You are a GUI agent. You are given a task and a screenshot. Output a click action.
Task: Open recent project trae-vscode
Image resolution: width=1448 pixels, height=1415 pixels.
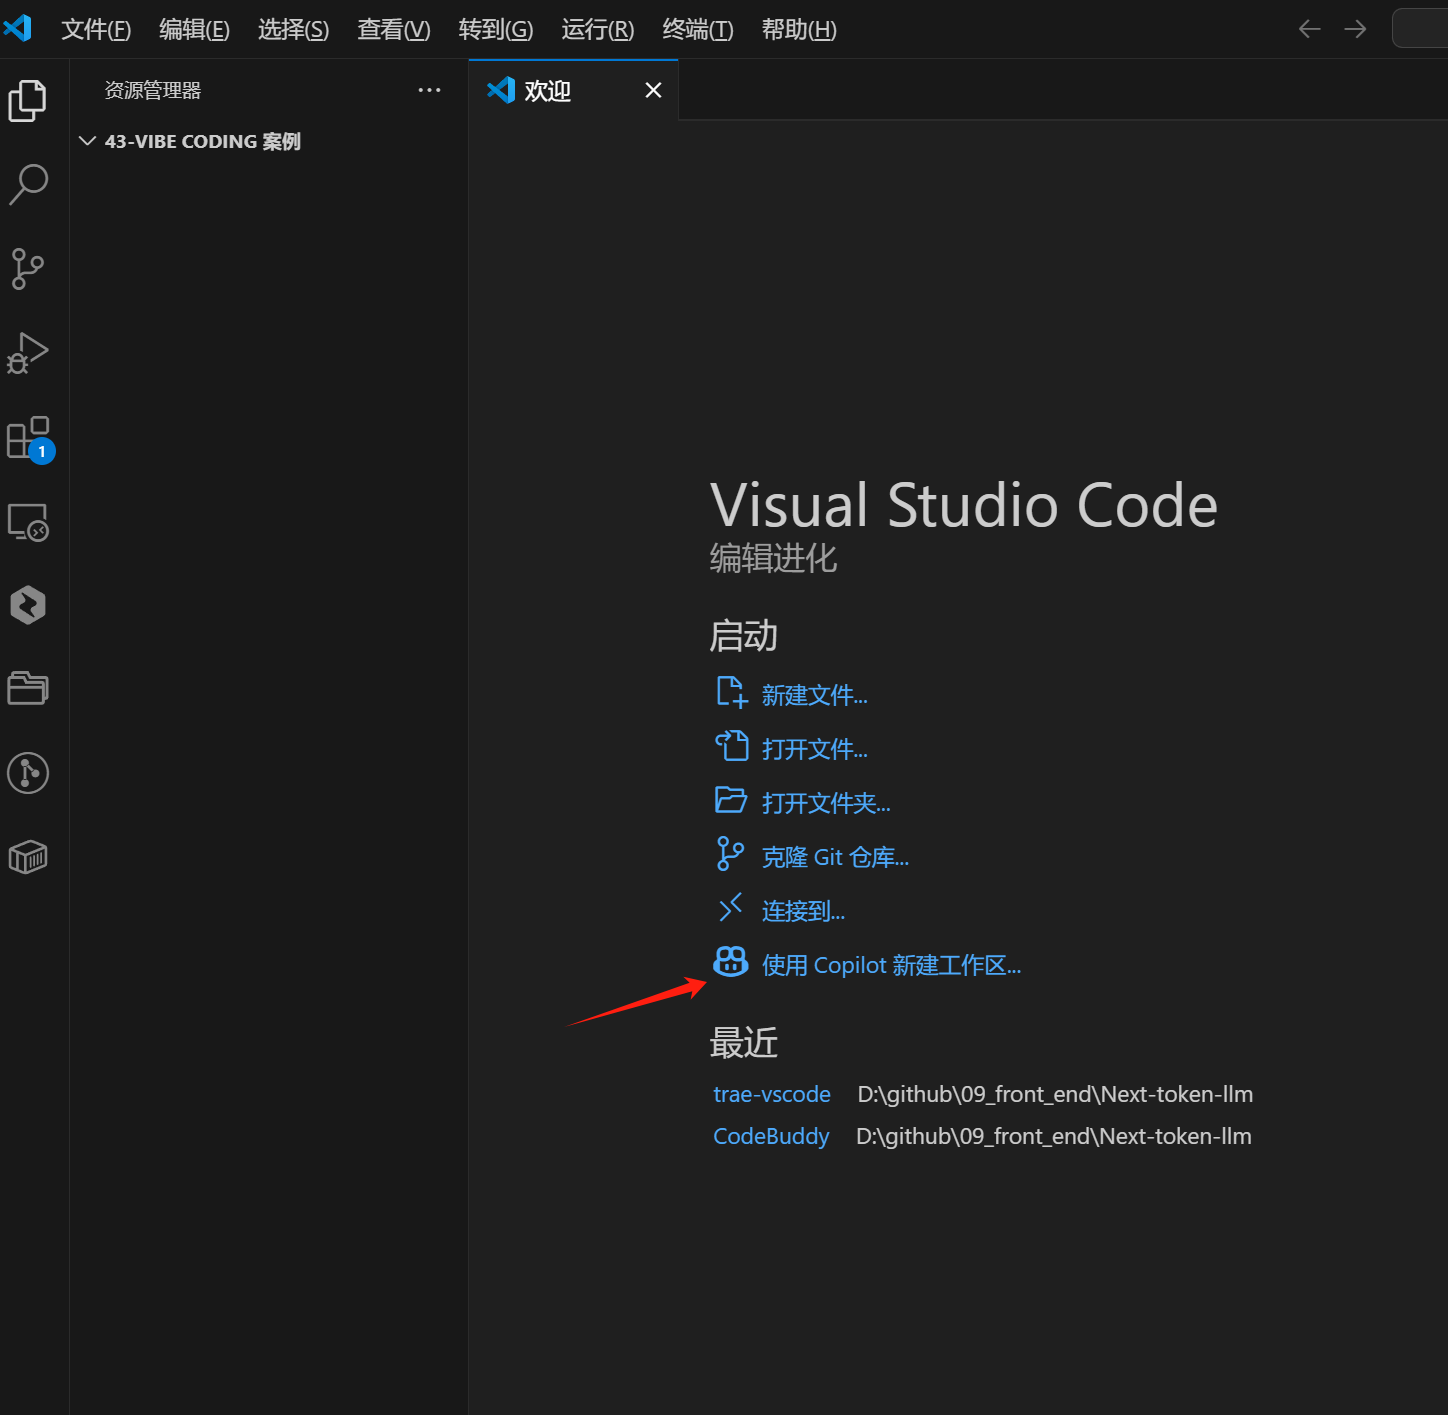click(x=771, y=1094)
